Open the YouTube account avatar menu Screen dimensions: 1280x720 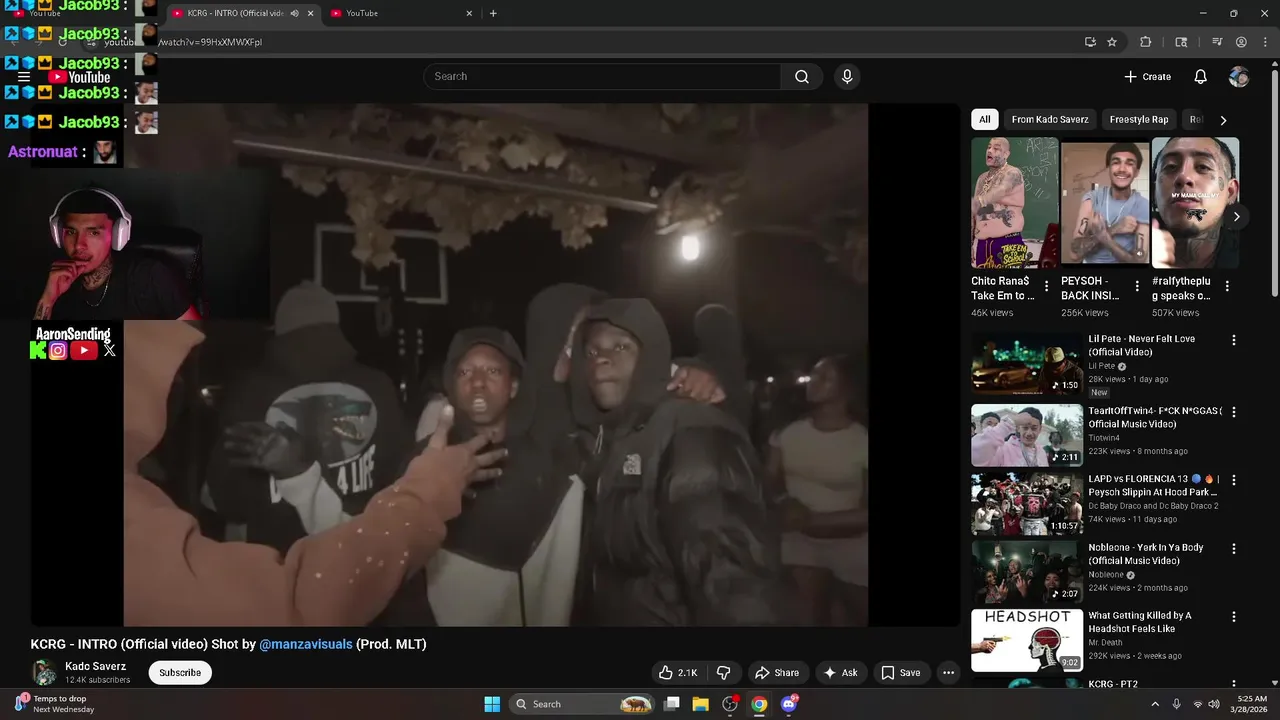point(1239,77)
